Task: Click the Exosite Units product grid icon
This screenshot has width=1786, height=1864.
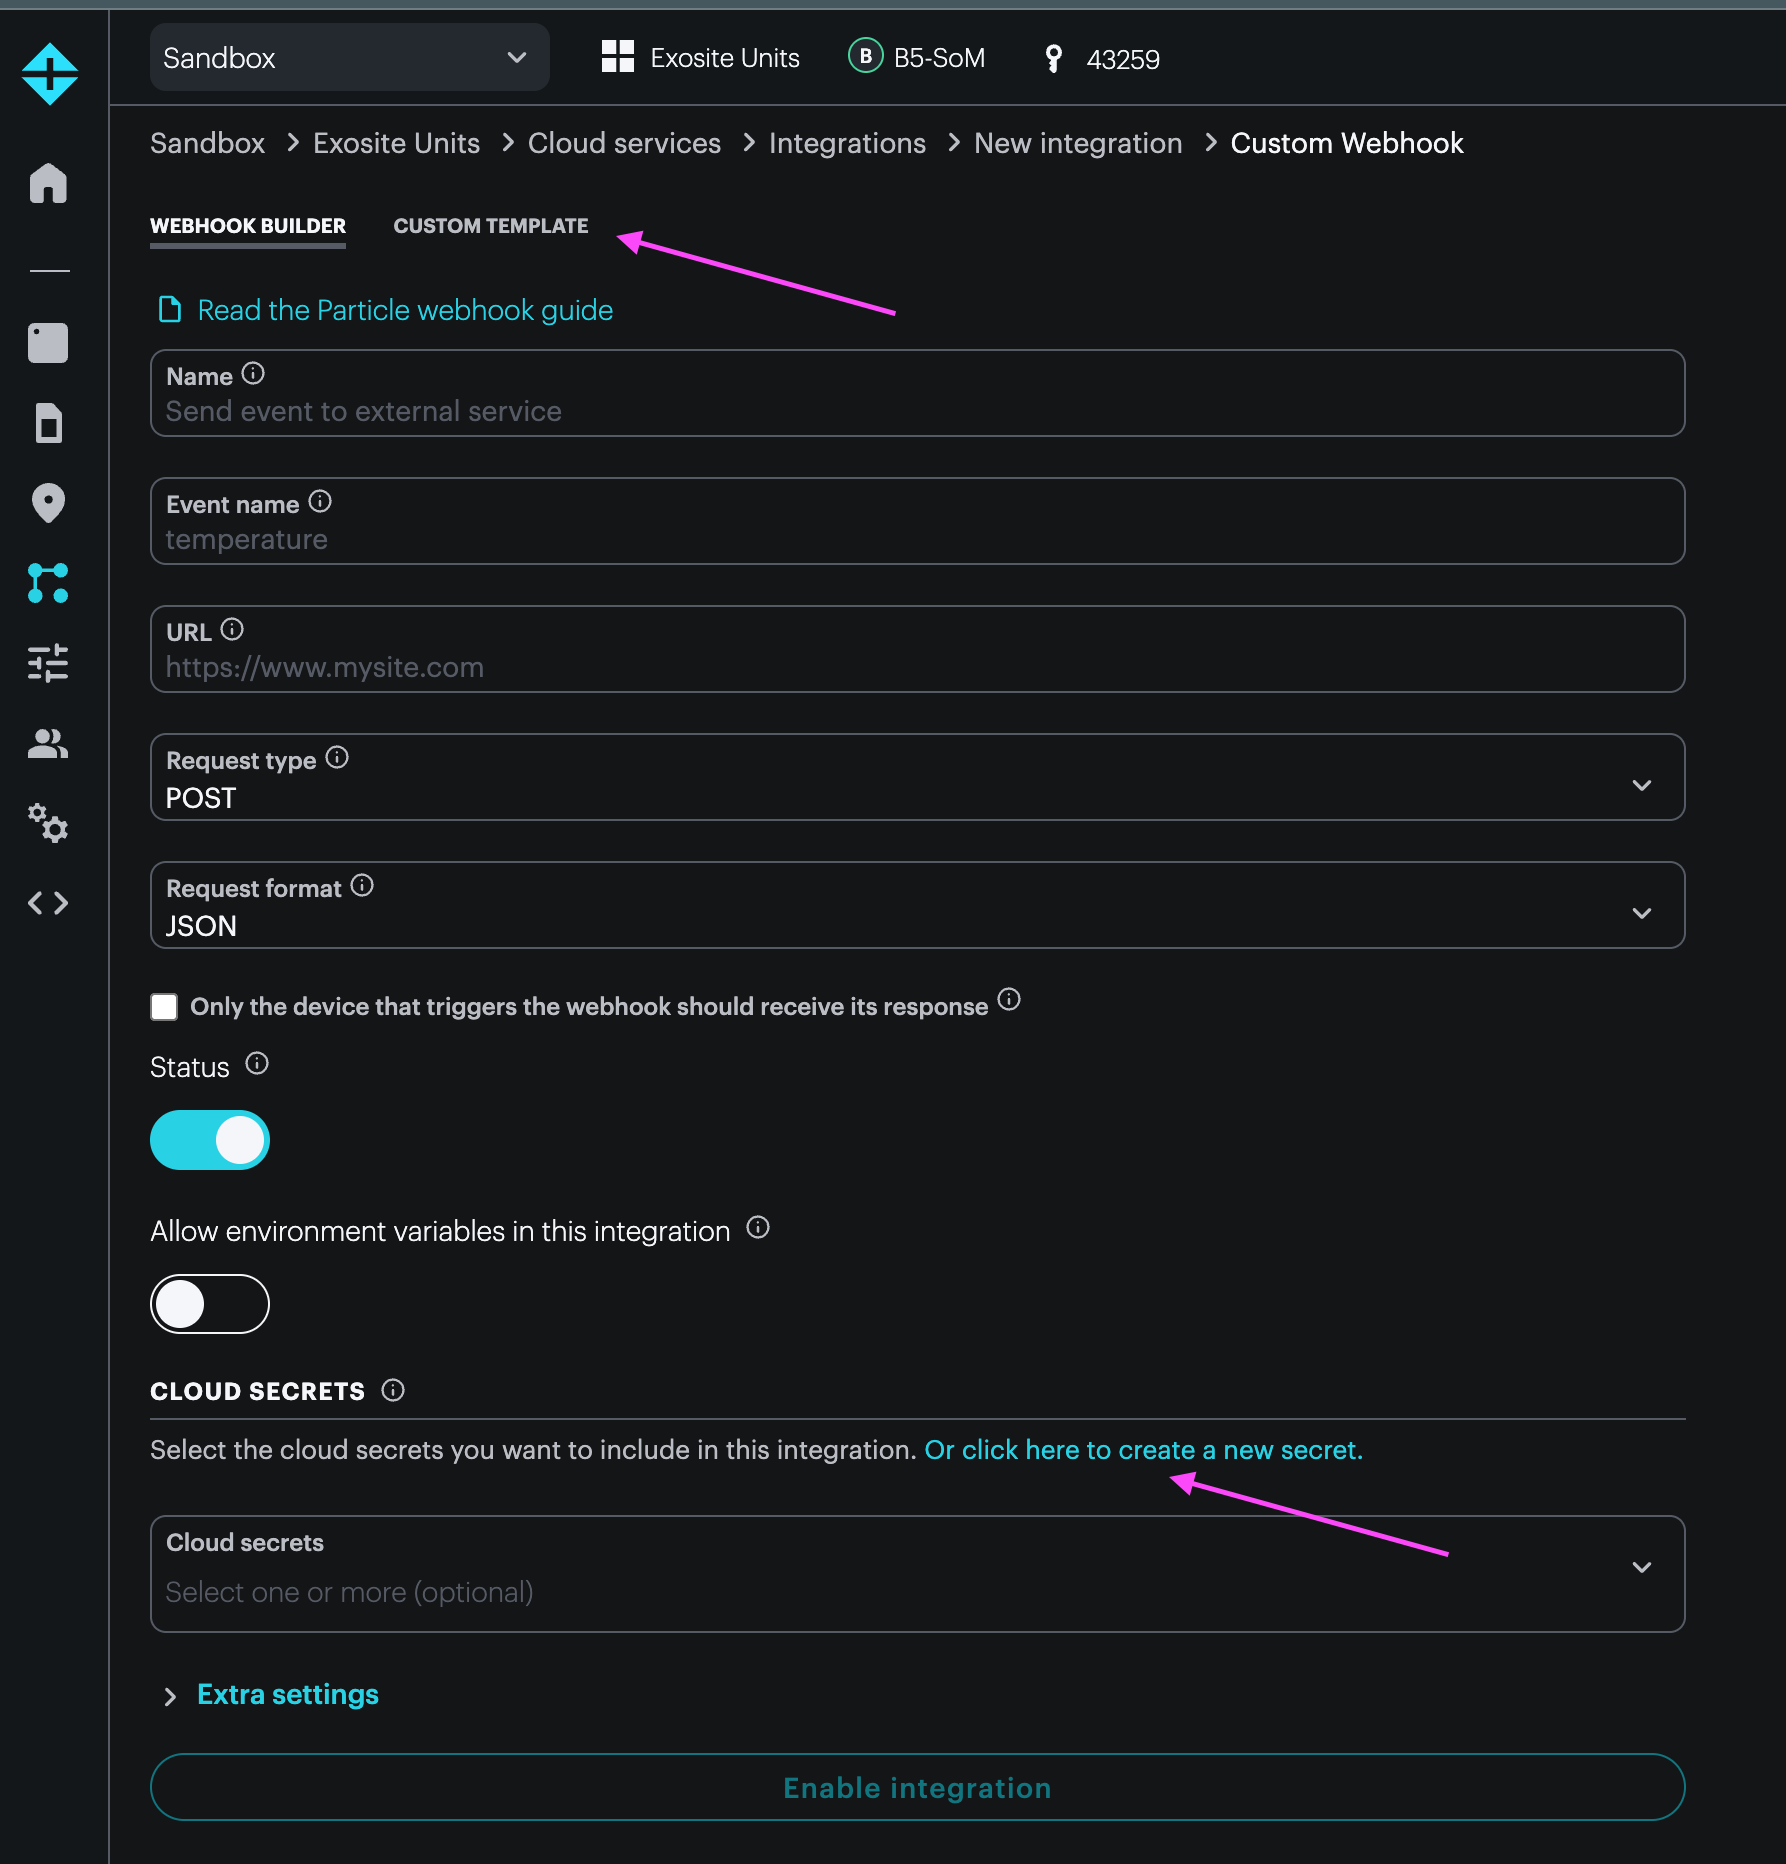Action: click(x=617, y=57)
